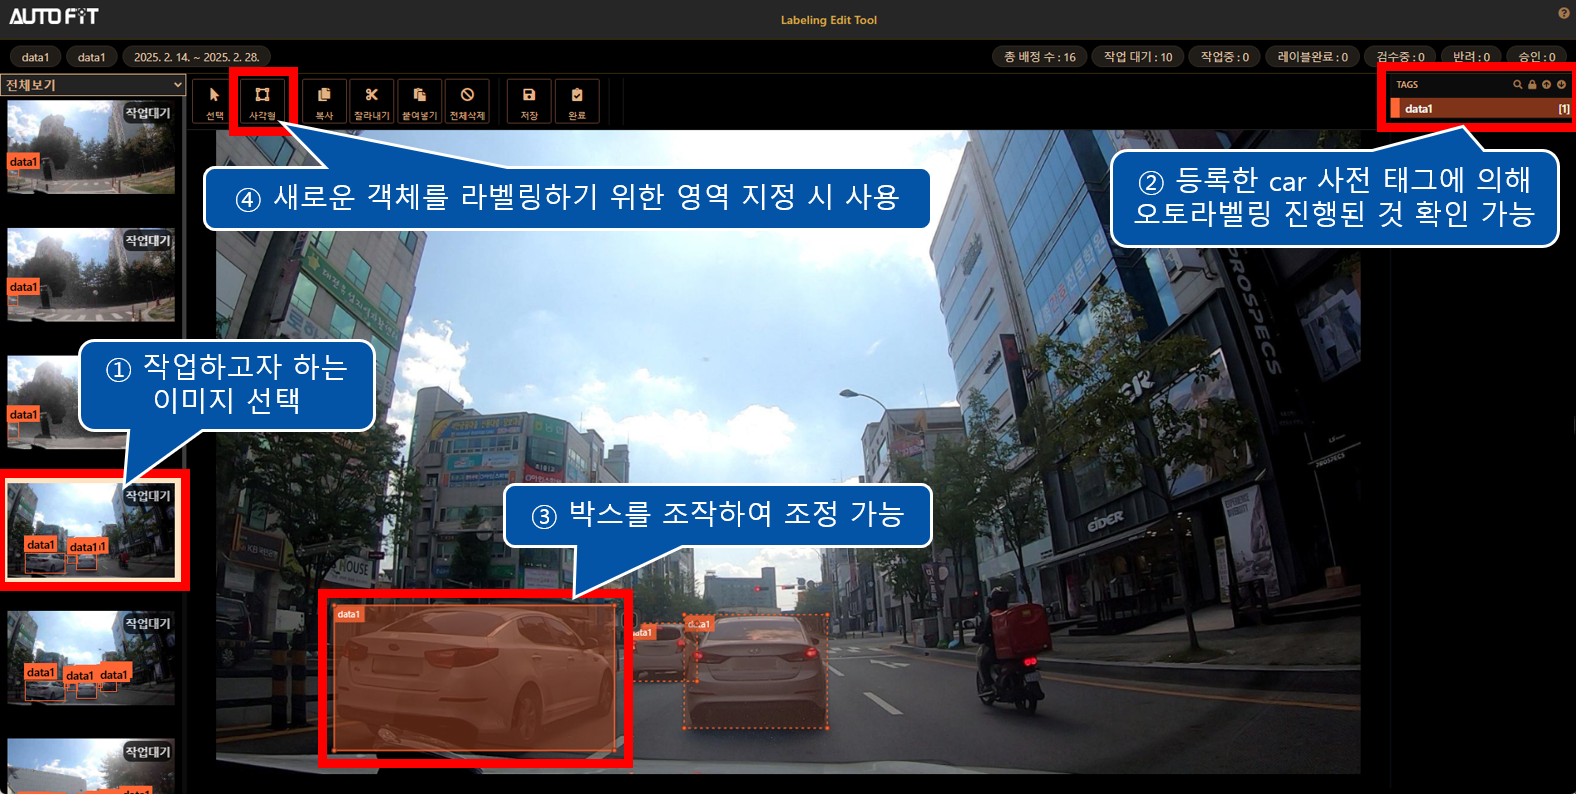Click the TAGS panel header

[1407, 85]
